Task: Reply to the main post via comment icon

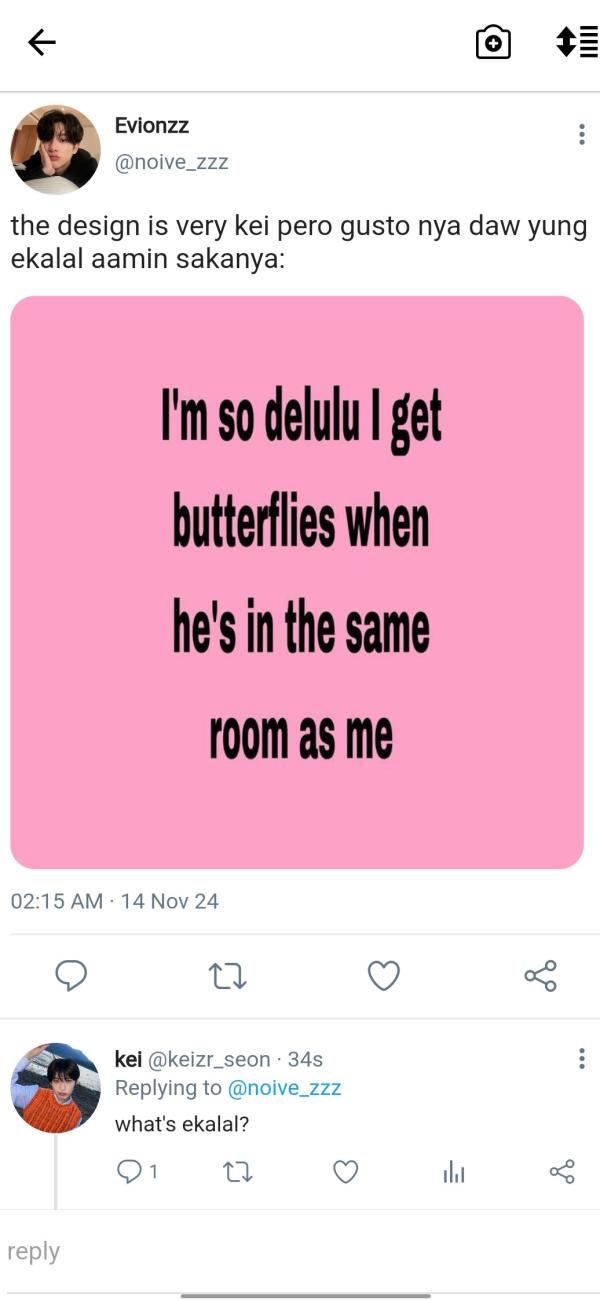Action: tap(70, 975)
